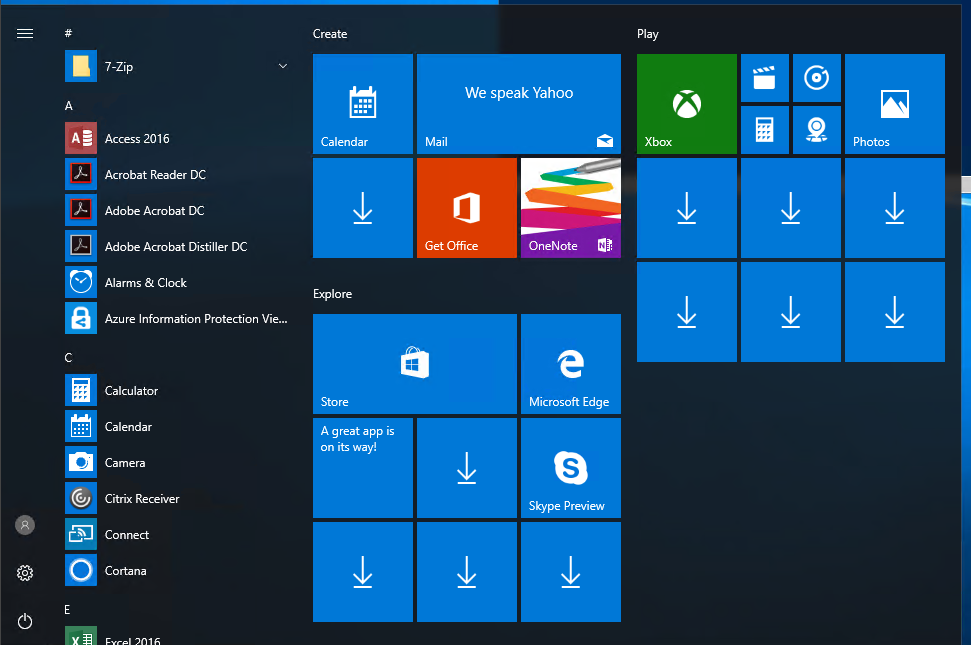
Task: Open the Photos tile
Action: coord(894,104)
